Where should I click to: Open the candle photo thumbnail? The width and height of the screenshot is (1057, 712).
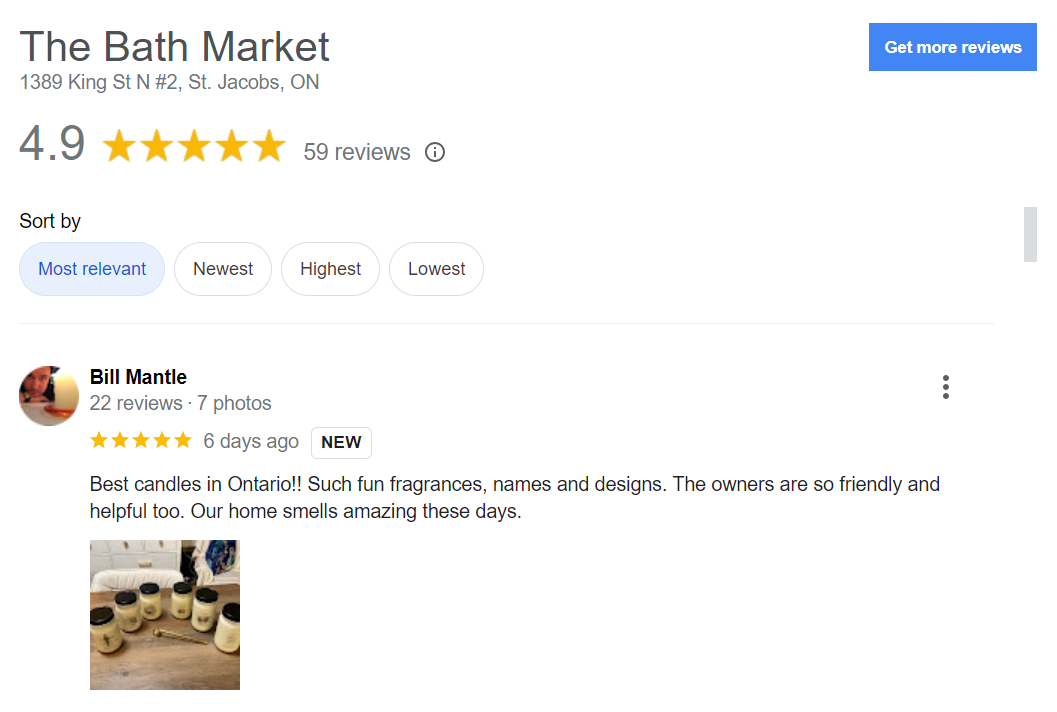pos(165,614)
